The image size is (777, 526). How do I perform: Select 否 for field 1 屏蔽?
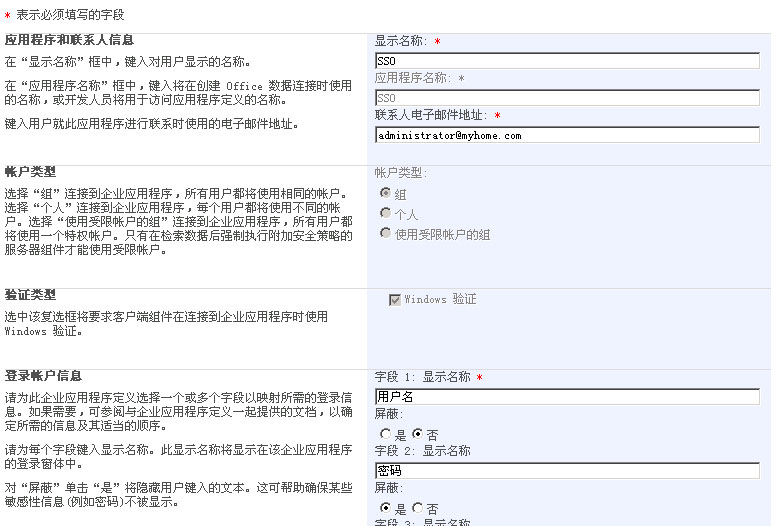418,434
